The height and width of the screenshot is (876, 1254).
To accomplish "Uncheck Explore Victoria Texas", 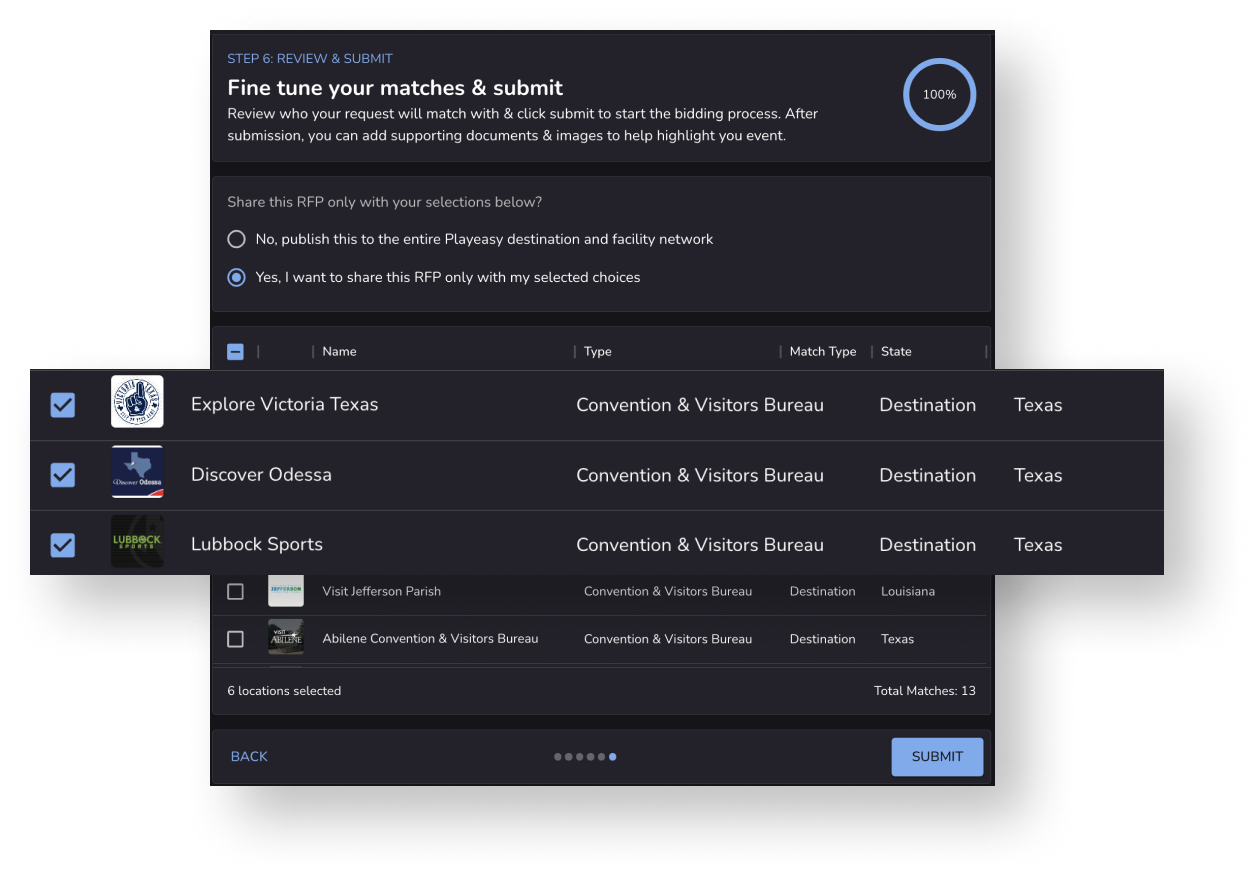I will tap(63, 404).
